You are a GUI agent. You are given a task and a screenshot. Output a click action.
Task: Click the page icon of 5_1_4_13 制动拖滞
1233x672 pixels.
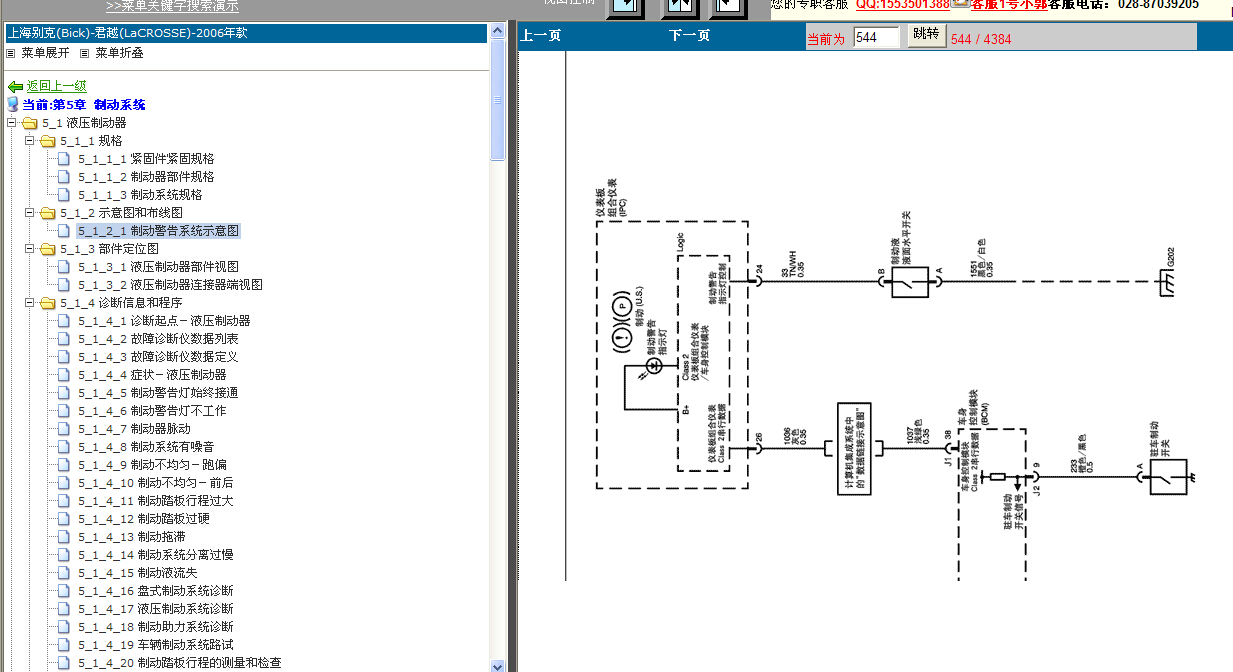pyautogui.click(x=65, y=537)
